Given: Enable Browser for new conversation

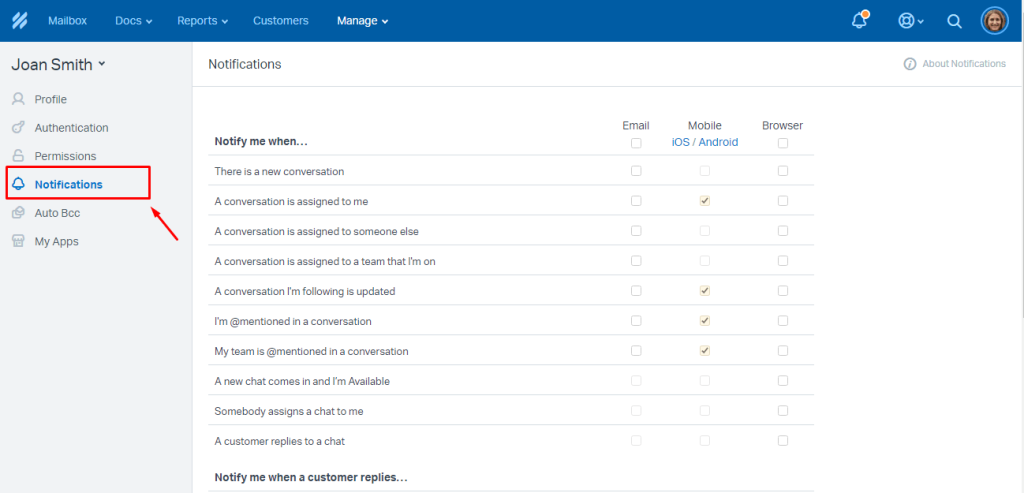Looking at the screenshot, I should (783, 171).
